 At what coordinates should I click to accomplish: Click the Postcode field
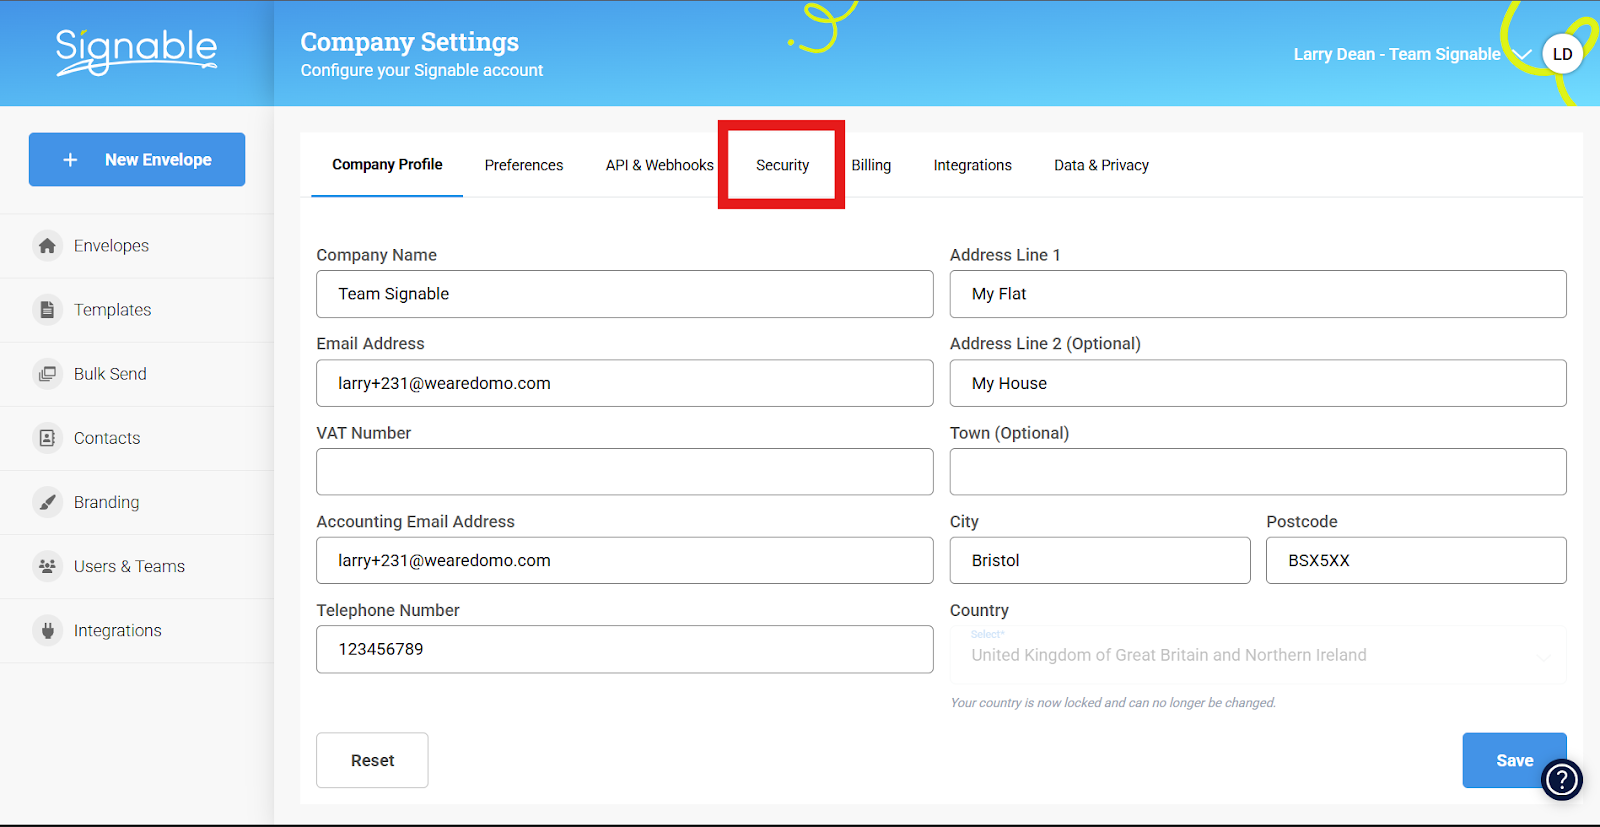(x=1416, y=560)
